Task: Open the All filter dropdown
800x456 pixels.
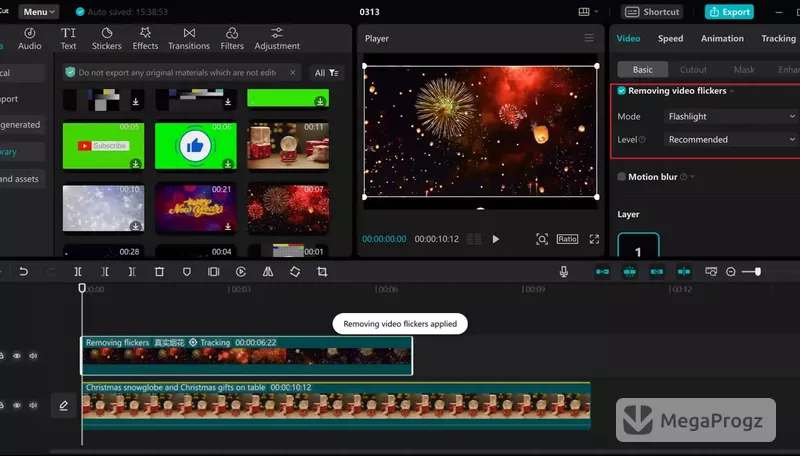Action: pos(327,73)
